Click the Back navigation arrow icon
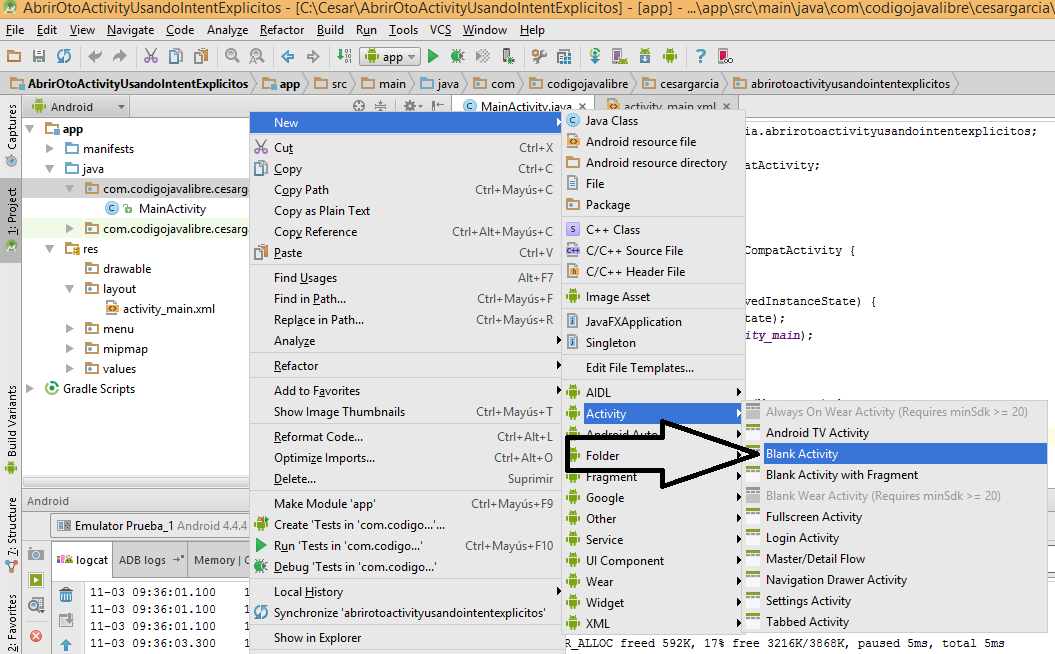This screenshot has height=654, width=1055. pos(288,57)
